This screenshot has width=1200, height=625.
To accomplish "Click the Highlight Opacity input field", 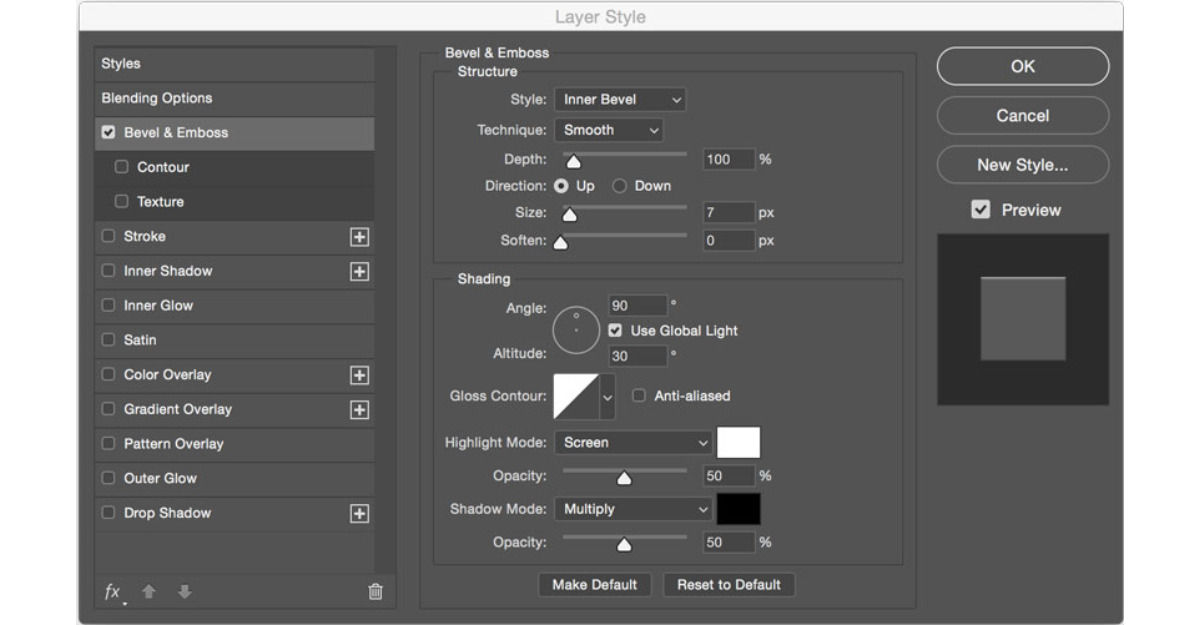I will [728, 476].
